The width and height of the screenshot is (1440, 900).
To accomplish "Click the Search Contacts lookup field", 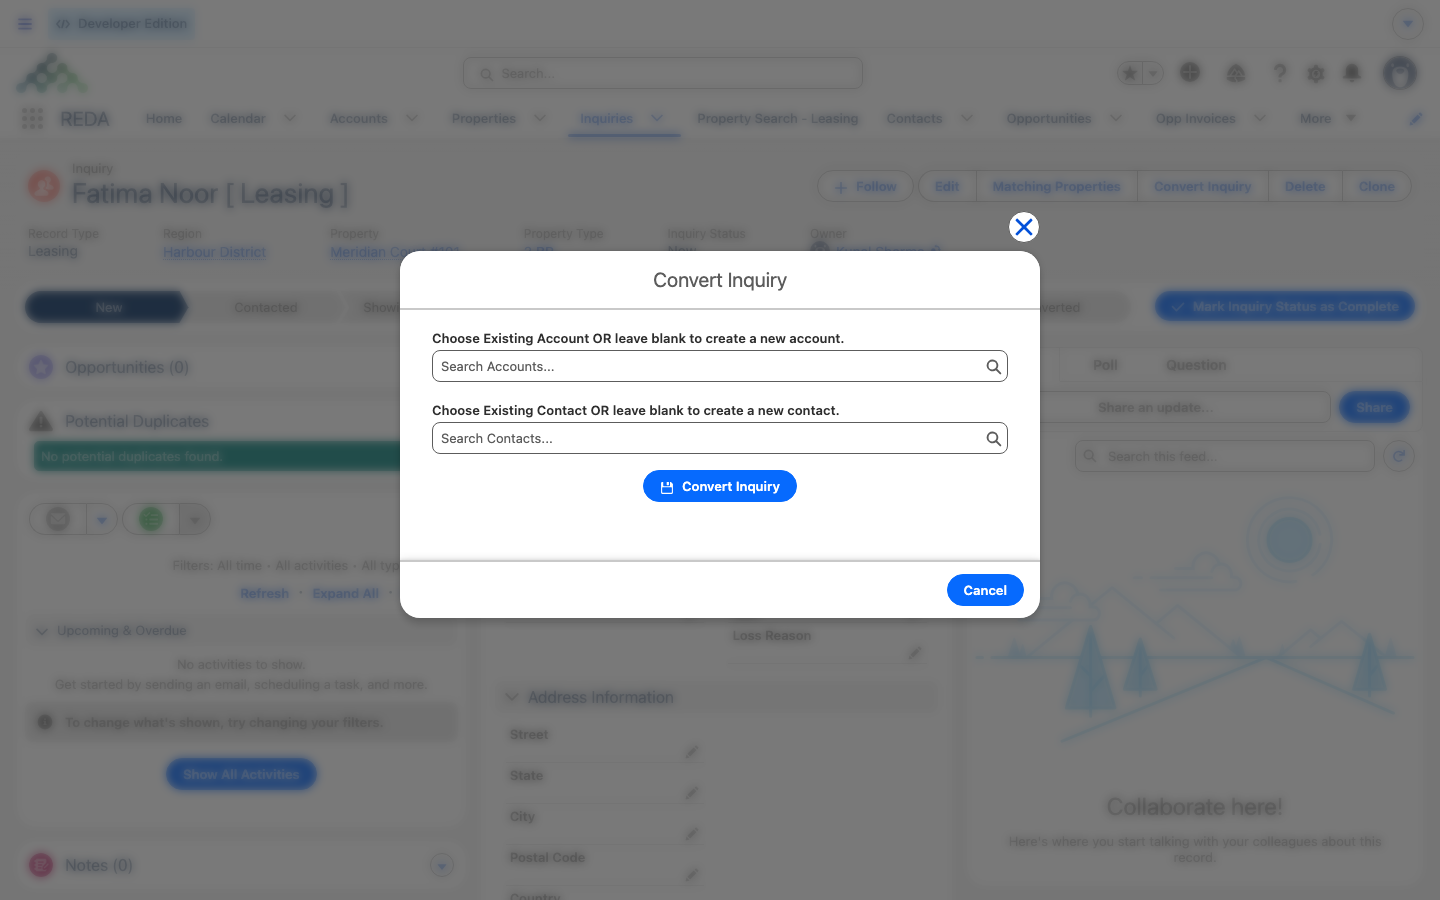I will click(x=719, y=438).
